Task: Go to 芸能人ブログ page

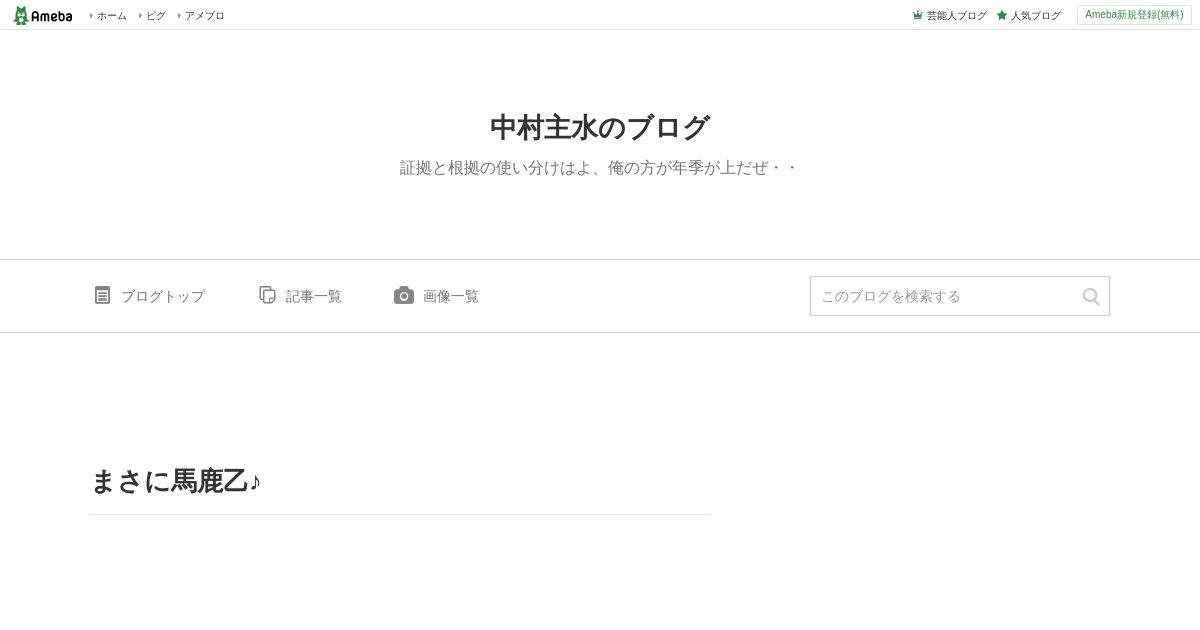Action: click(956, 15)
